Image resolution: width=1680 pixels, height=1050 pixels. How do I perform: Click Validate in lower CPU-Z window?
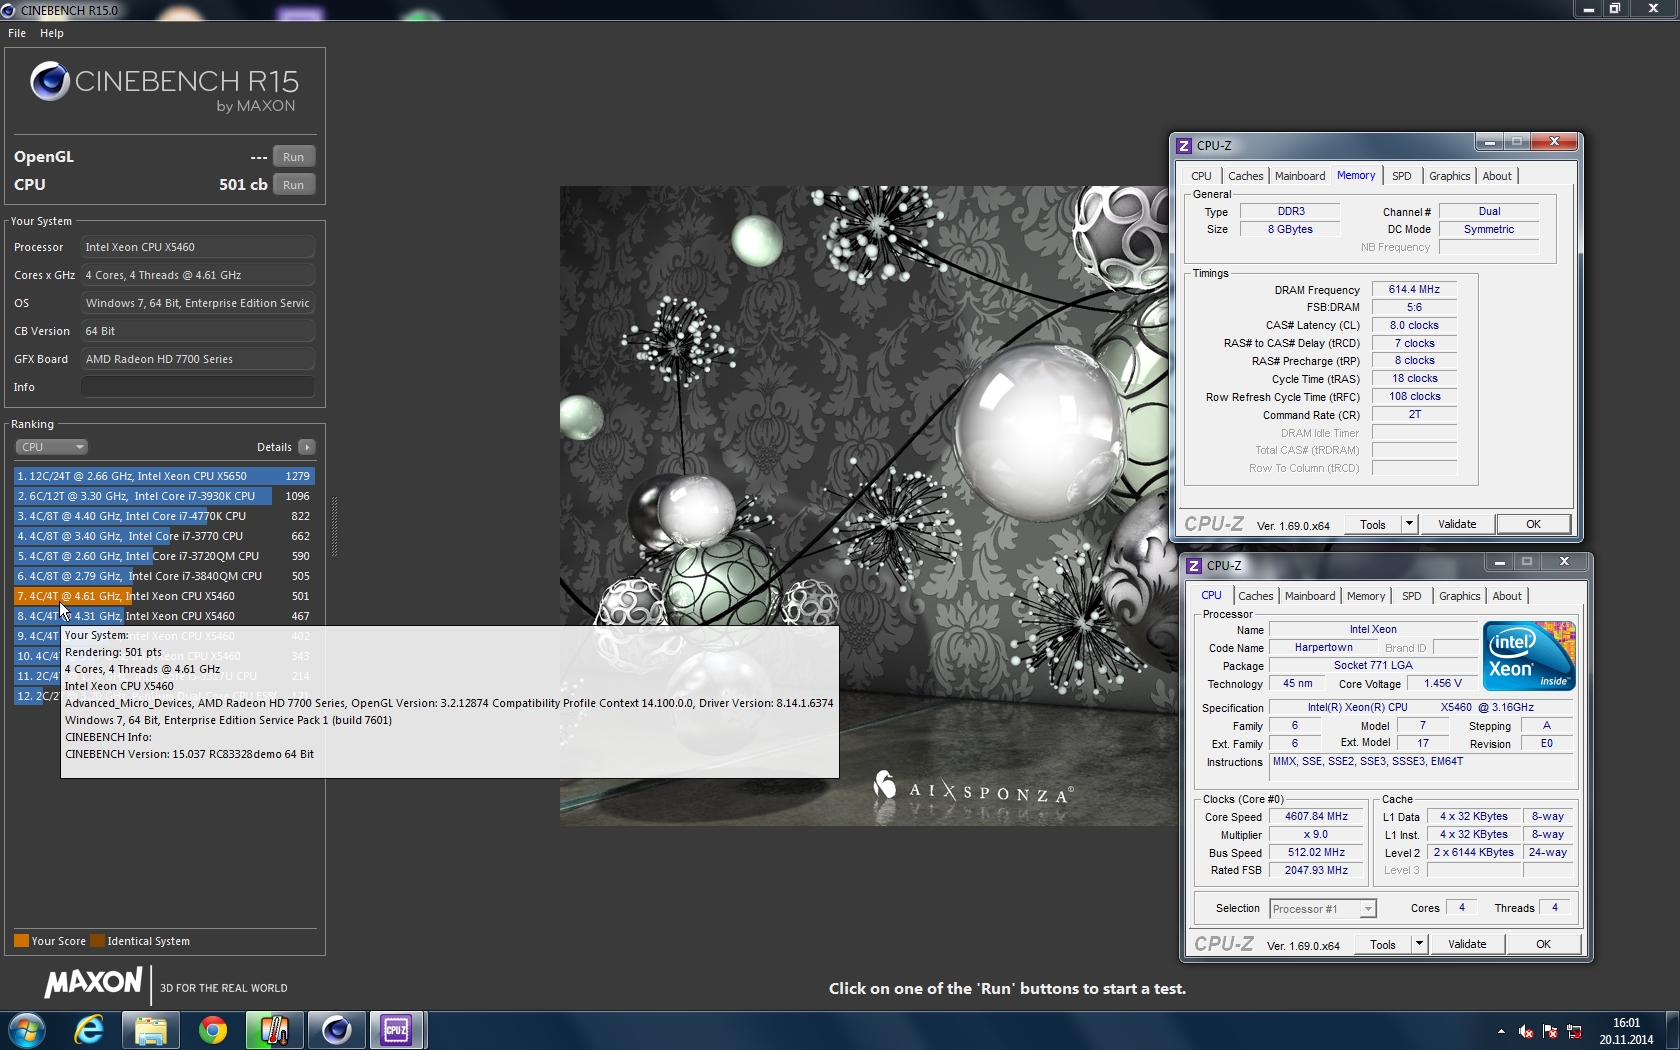1467,944
